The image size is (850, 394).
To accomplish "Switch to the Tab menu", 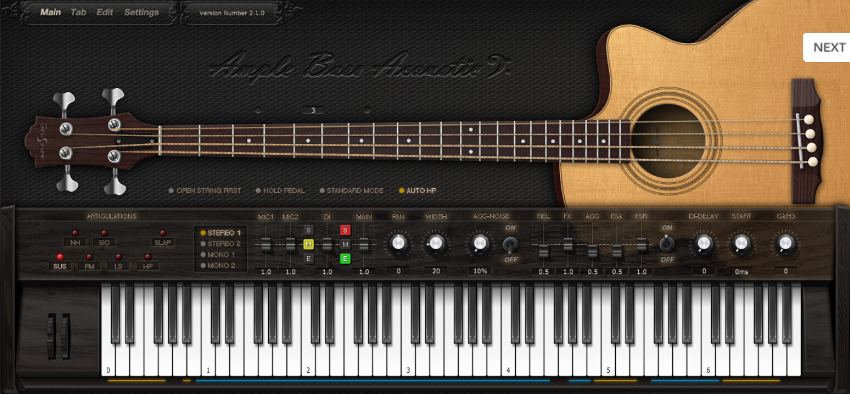I will click(x=79, y=12).
